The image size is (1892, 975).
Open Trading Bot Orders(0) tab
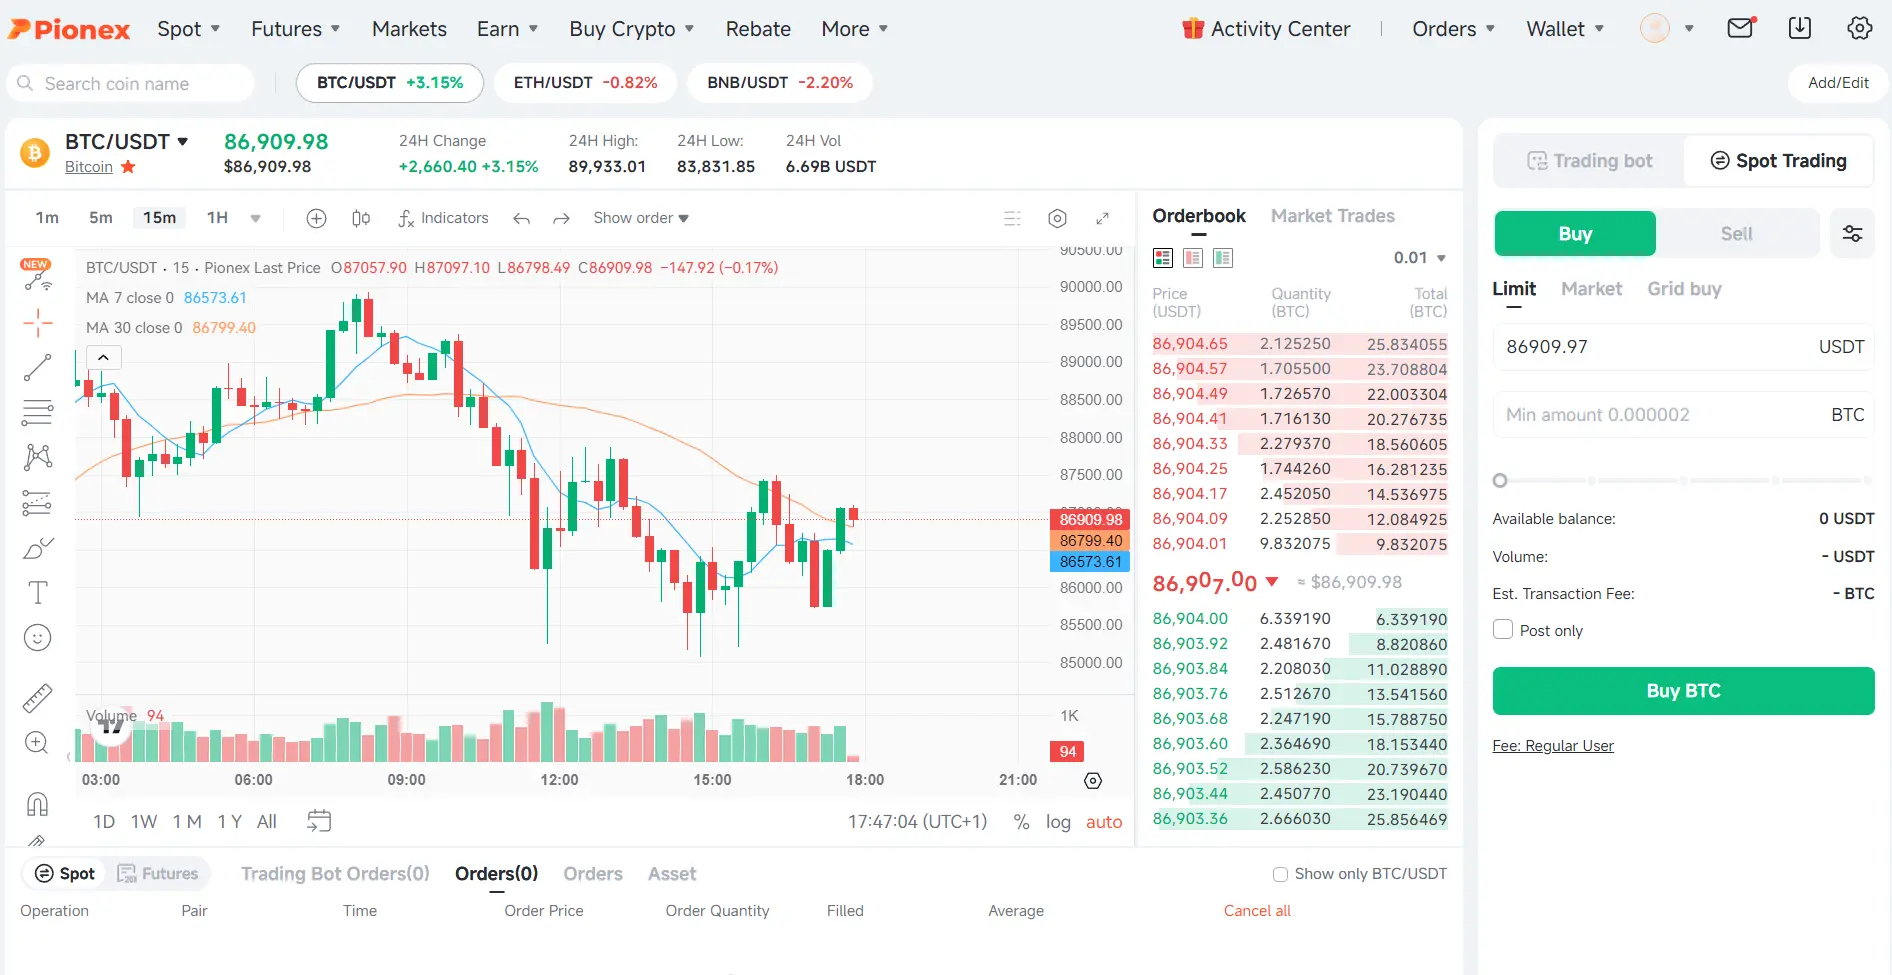[x=335, y=874]
